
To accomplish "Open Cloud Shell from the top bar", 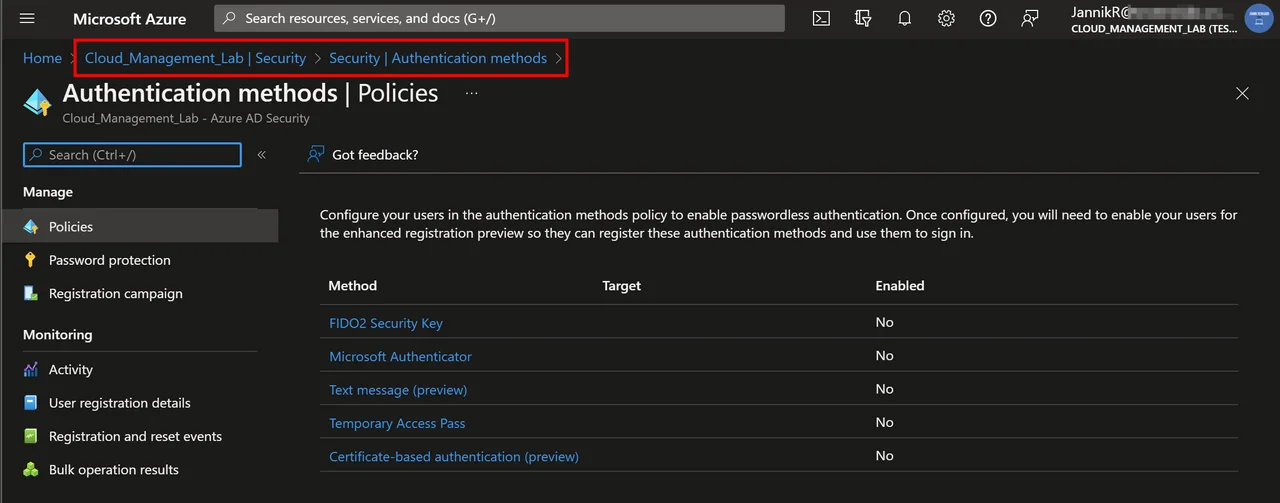I will [x=821, y=18].
